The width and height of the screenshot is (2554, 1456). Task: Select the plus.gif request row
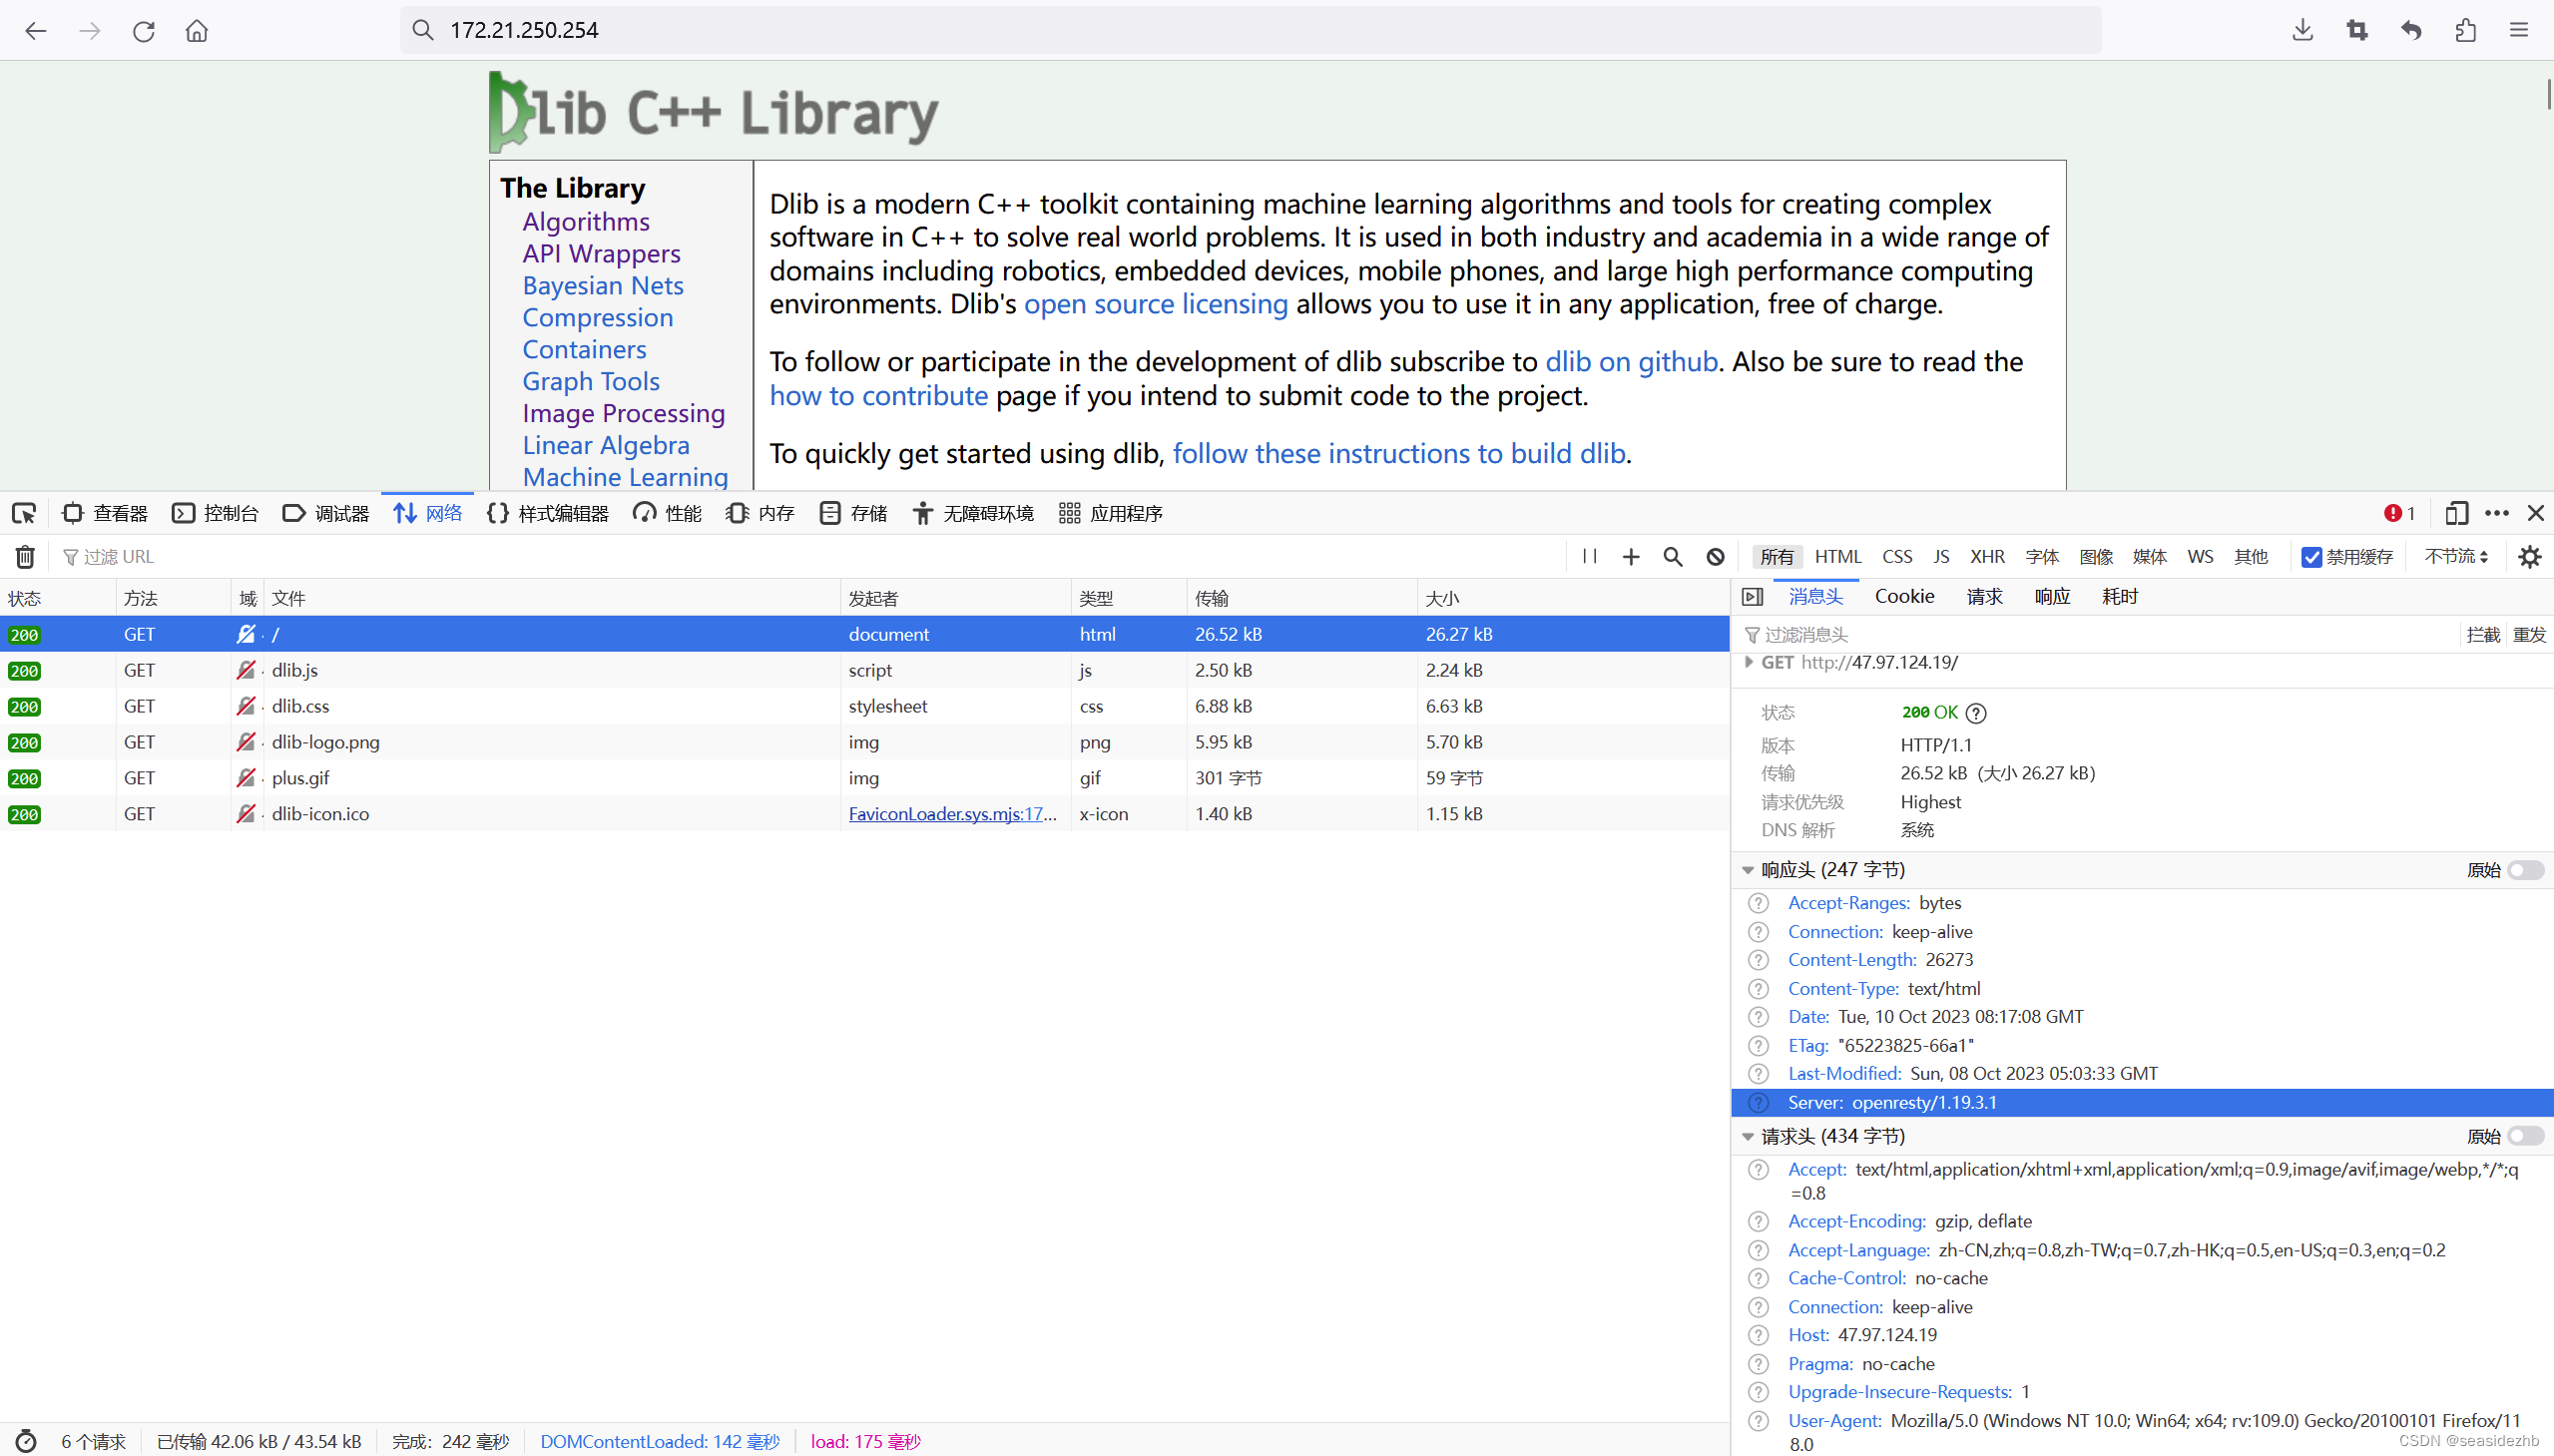coord(865,778)
